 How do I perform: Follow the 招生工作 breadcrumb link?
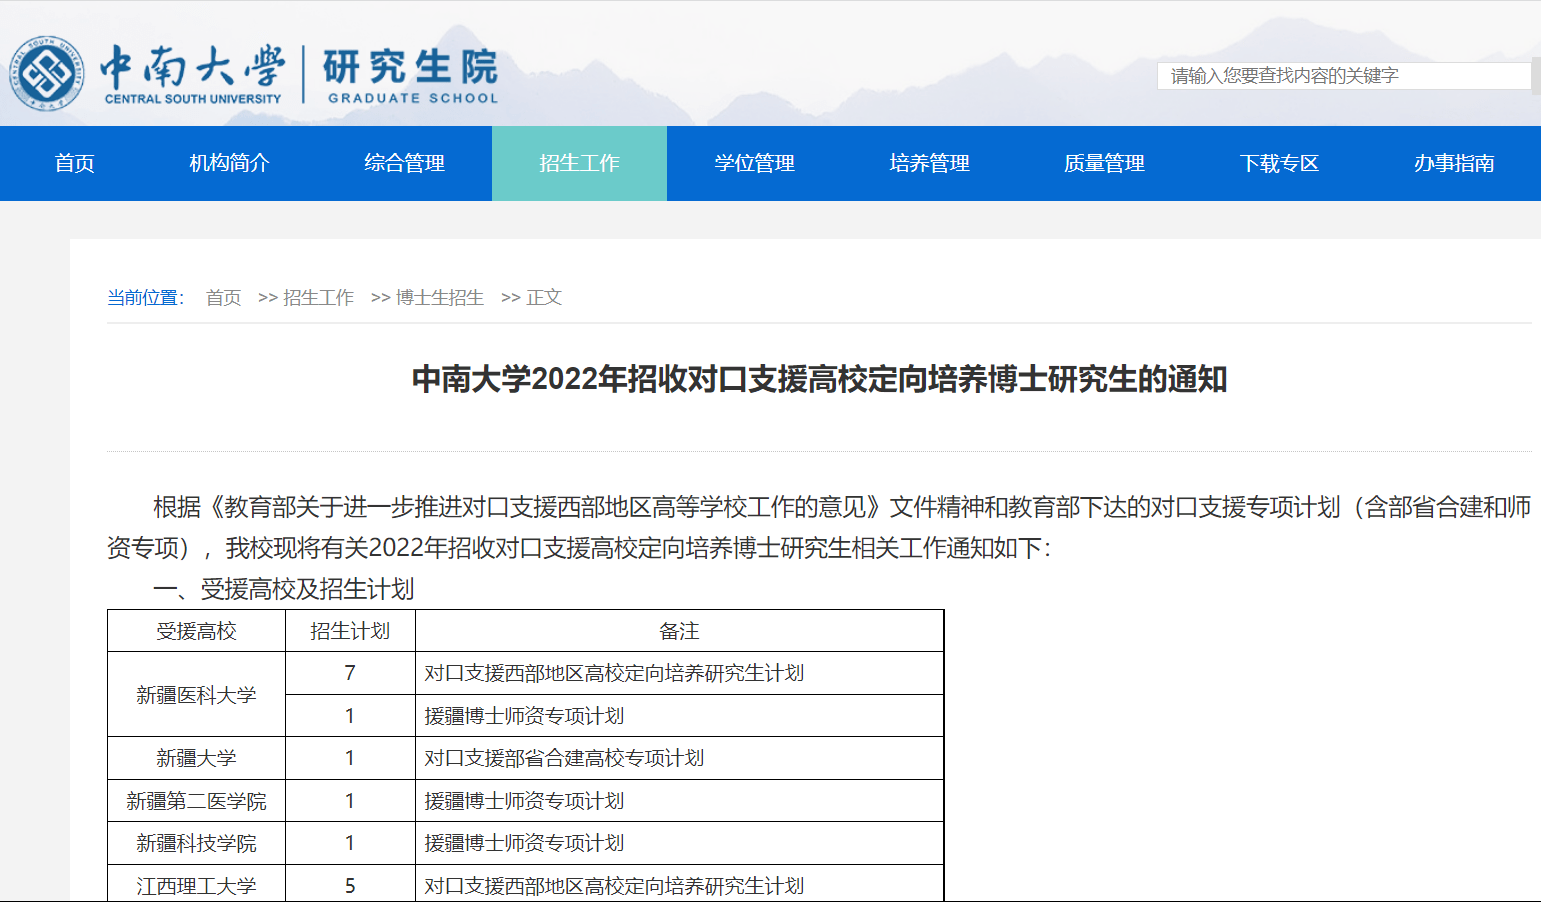coord(318,297)
